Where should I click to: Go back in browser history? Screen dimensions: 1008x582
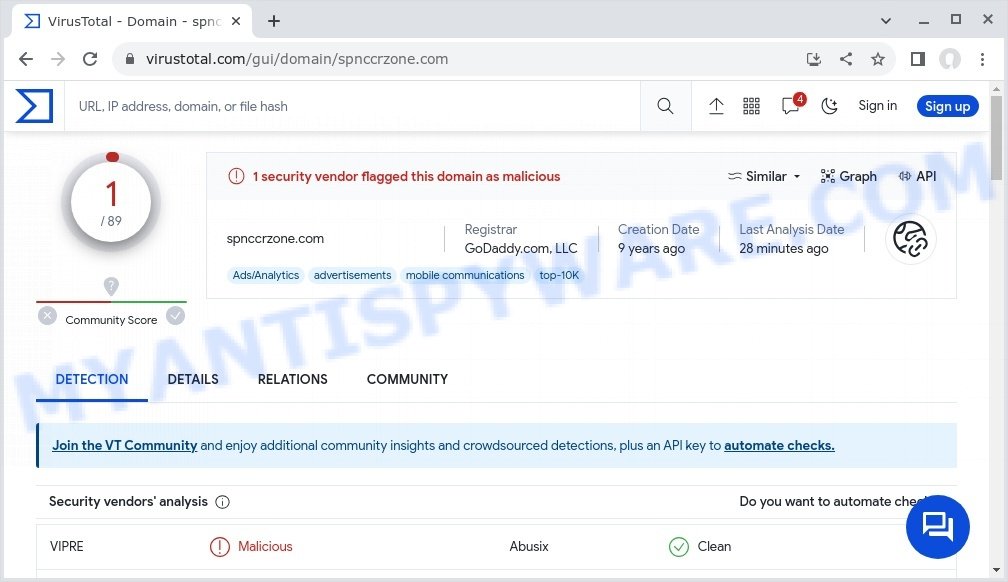click(x=26, y=59)
